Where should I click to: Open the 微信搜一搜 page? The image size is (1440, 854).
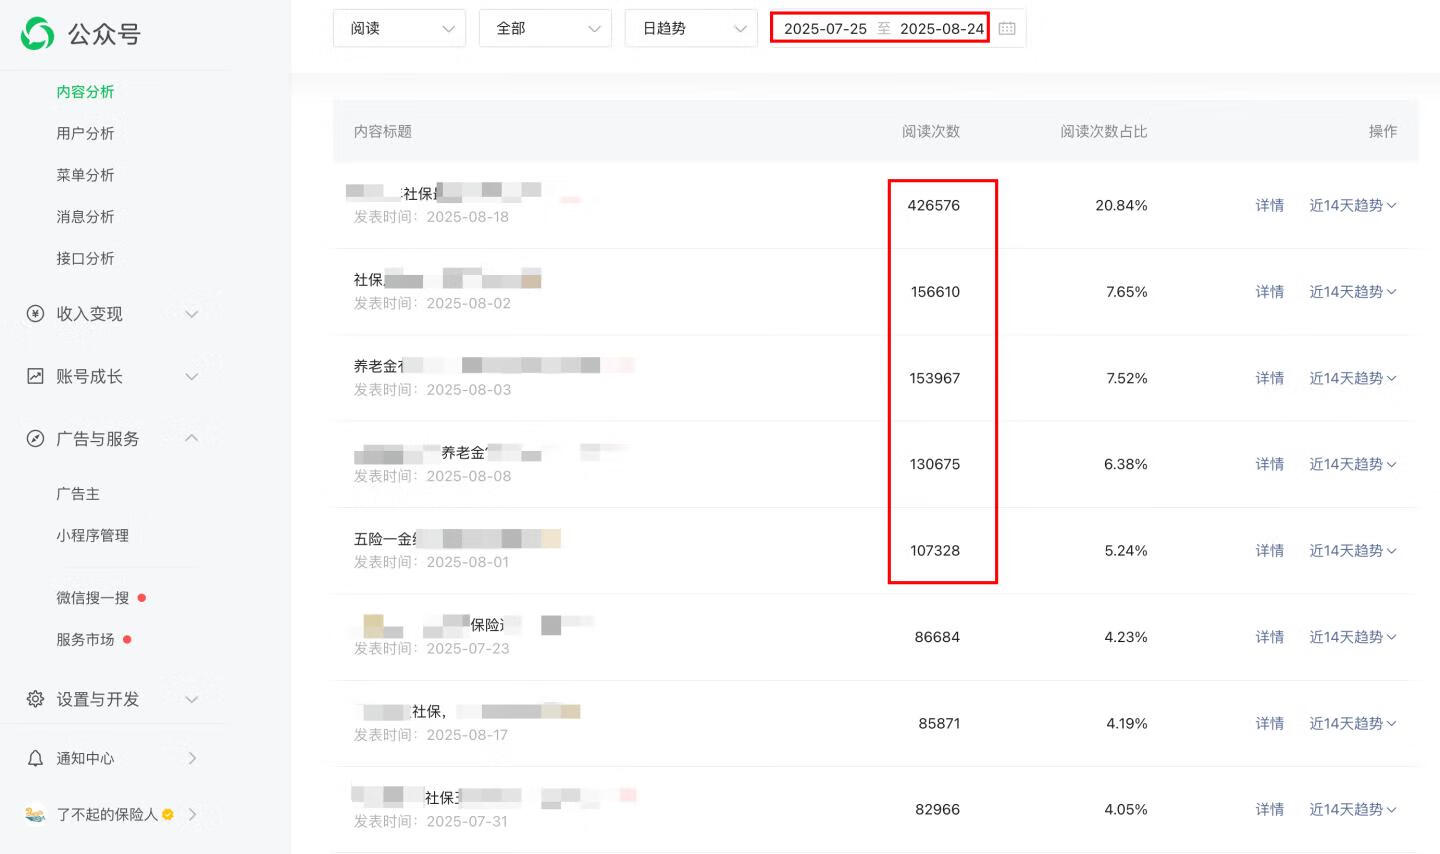pyautogui.click(x=92, y=597)
